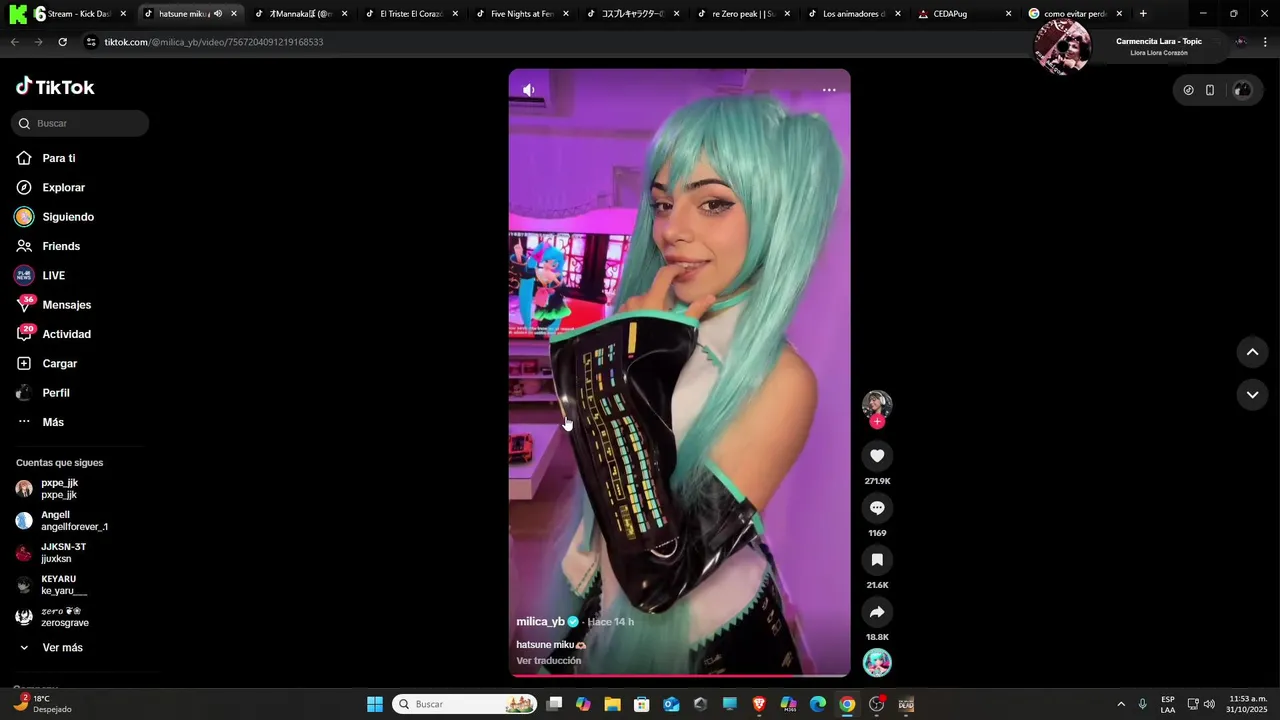Click phone icon in floating toolbar
Image resolution: width=1280 pixels, height=720 pixels.
[x=1210, y=90]
